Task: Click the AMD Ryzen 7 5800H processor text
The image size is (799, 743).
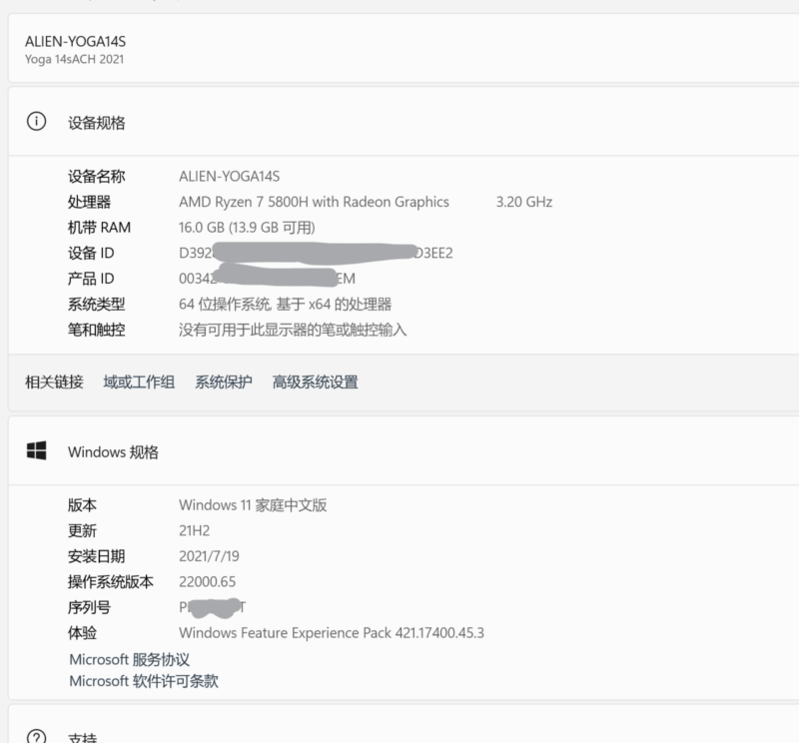Action: (x=314, y=202)
